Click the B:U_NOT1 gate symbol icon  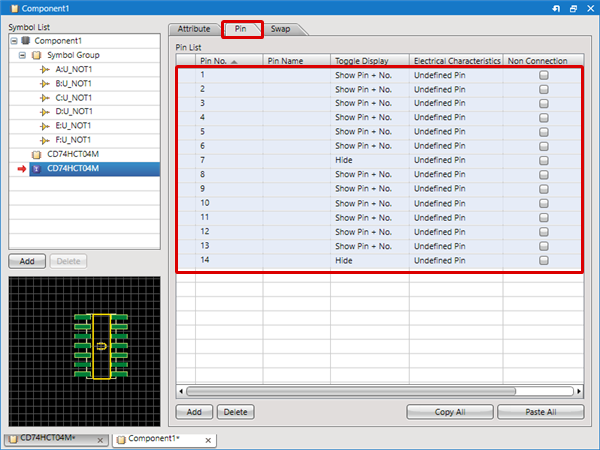(45, 83)
